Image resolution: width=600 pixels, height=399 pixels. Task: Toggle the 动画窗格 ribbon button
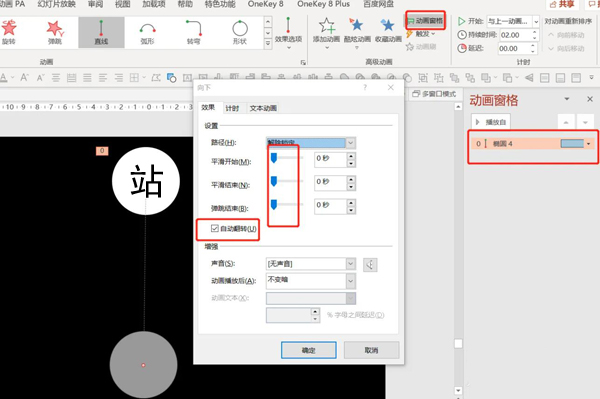tap(425, 20)
